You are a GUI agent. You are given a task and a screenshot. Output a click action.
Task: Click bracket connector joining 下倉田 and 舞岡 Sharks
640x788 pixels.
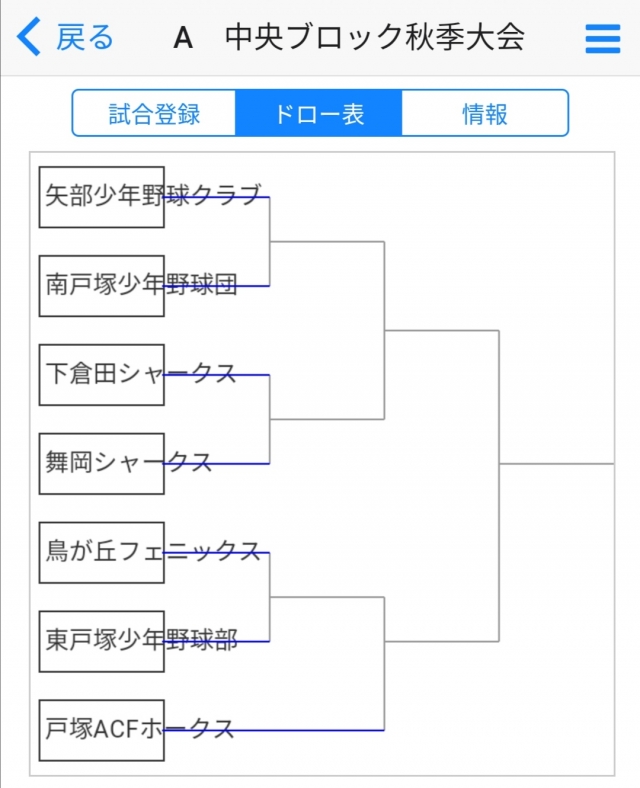270,419
